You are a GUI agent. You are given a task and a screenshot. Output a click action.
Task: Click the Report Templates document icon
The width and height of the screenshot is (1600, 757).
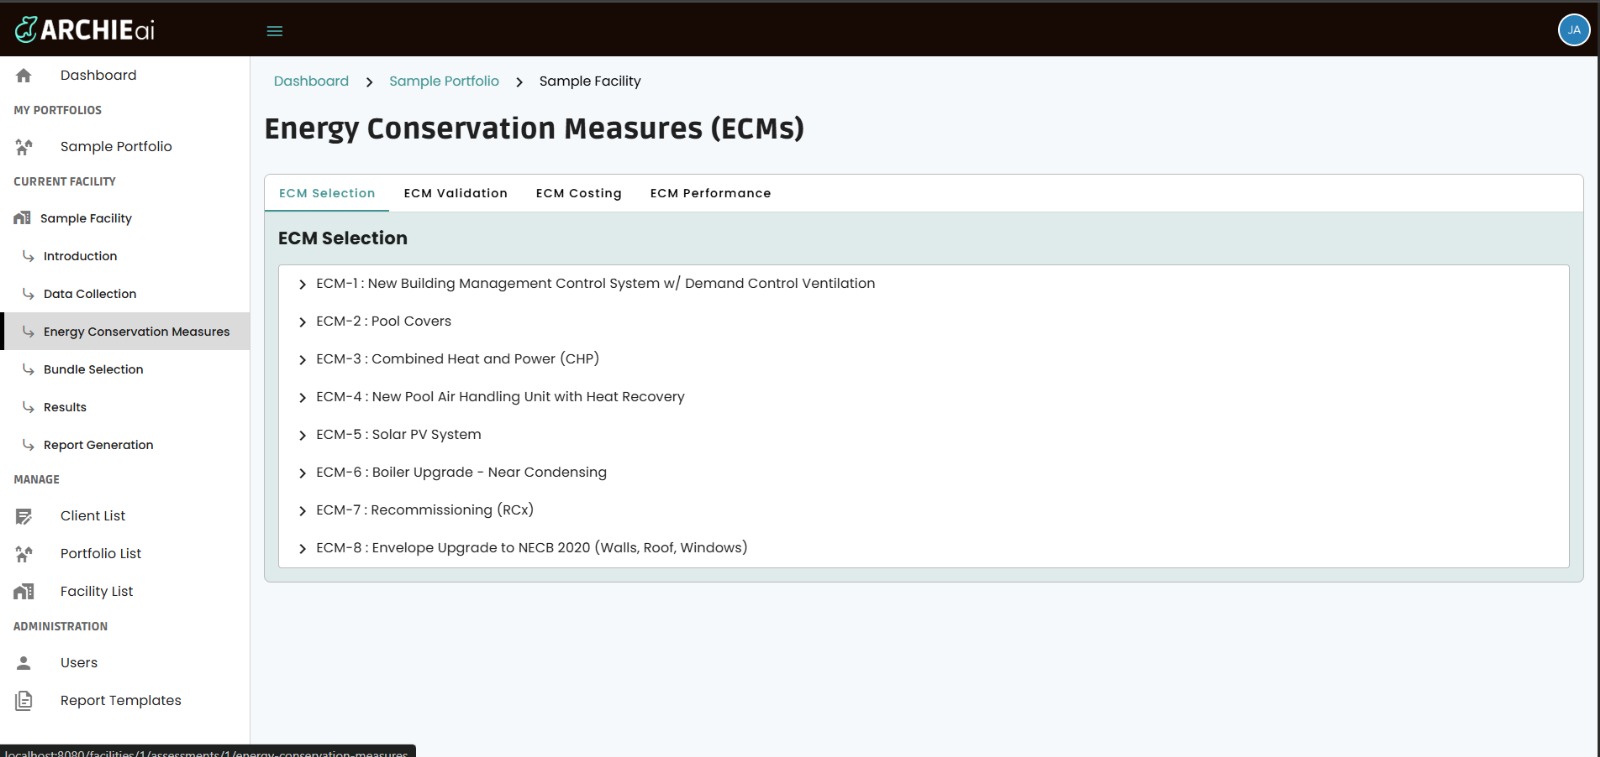pos(24,701)
